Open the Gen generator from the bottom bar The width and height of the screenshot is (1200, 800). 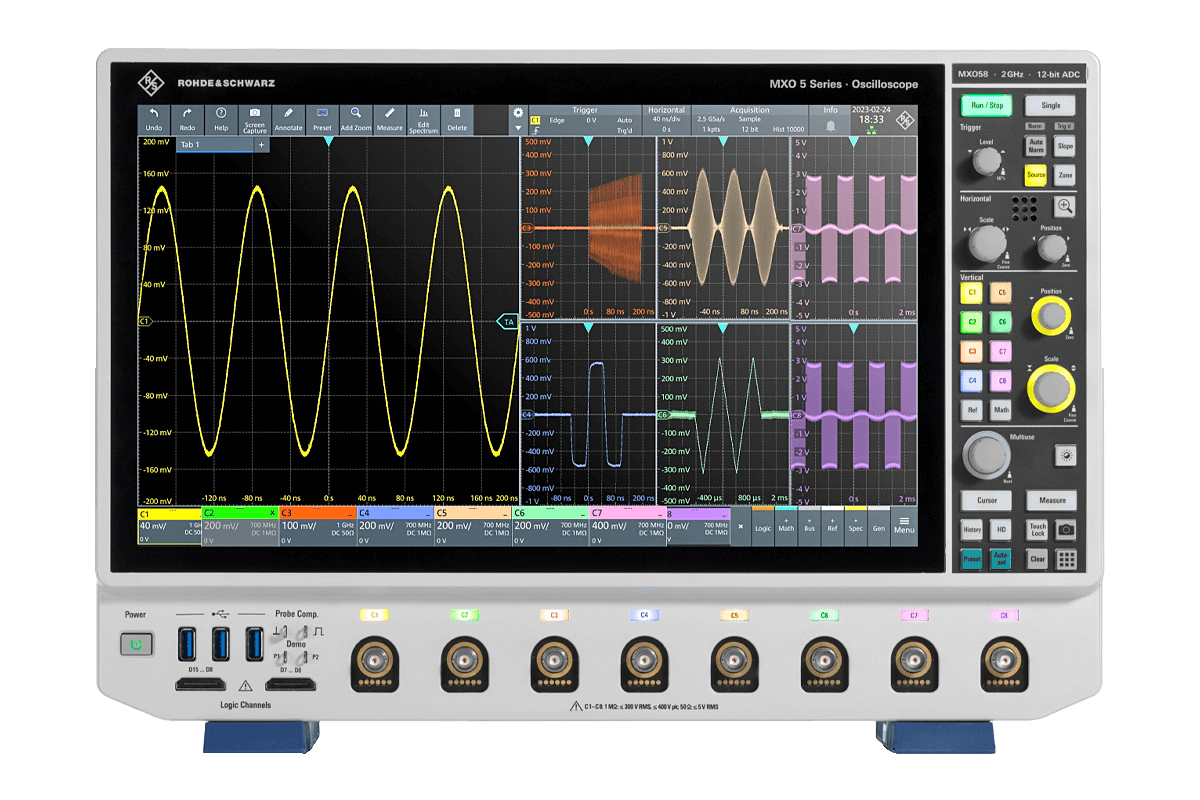(879, 524)
